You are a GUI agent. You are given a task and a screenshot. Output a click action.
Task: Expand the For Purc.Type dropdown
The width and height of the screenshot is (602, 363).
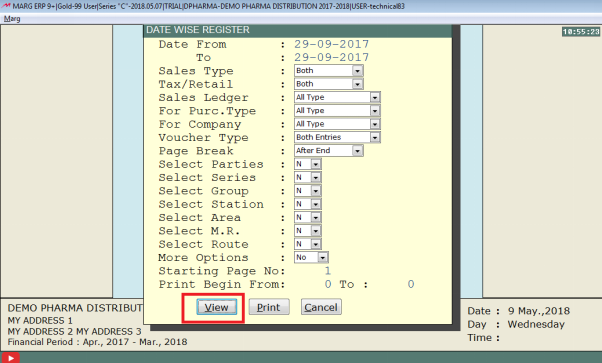(375, 111)
